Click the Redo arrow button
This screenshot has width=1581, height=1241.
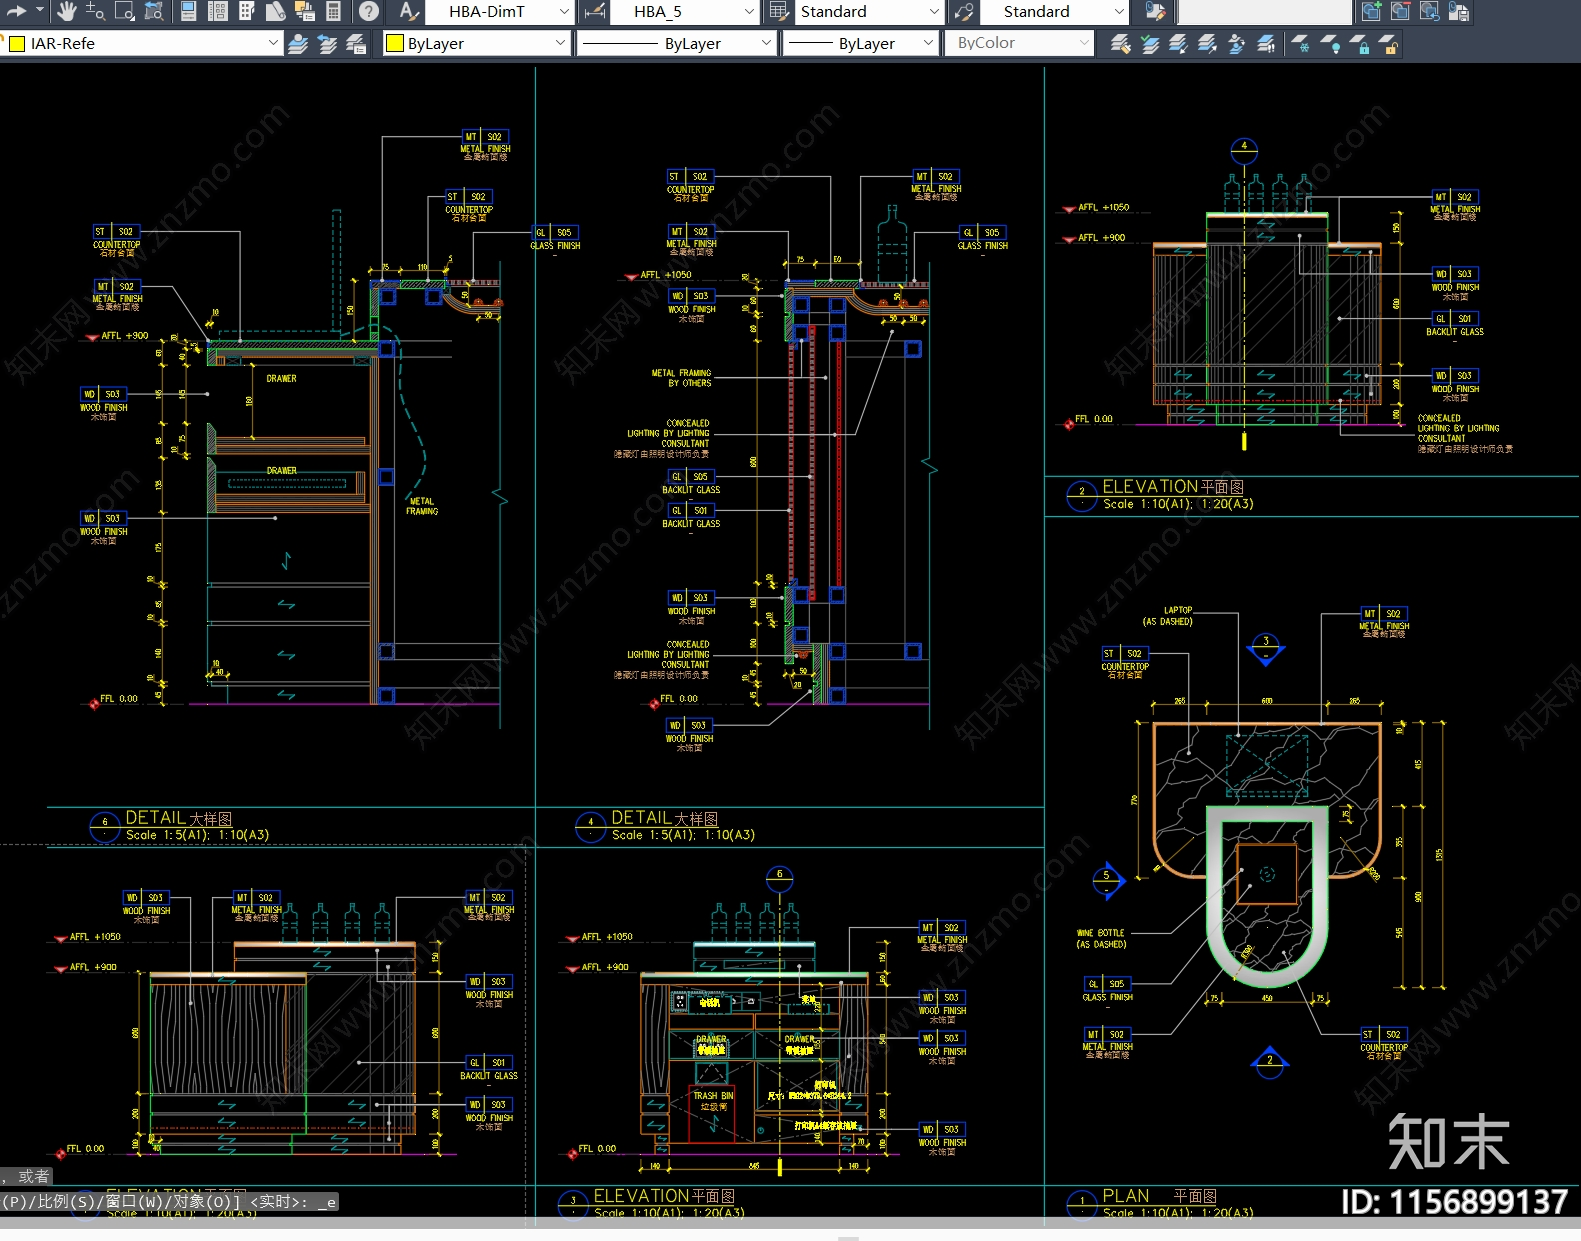click(17, 11)
